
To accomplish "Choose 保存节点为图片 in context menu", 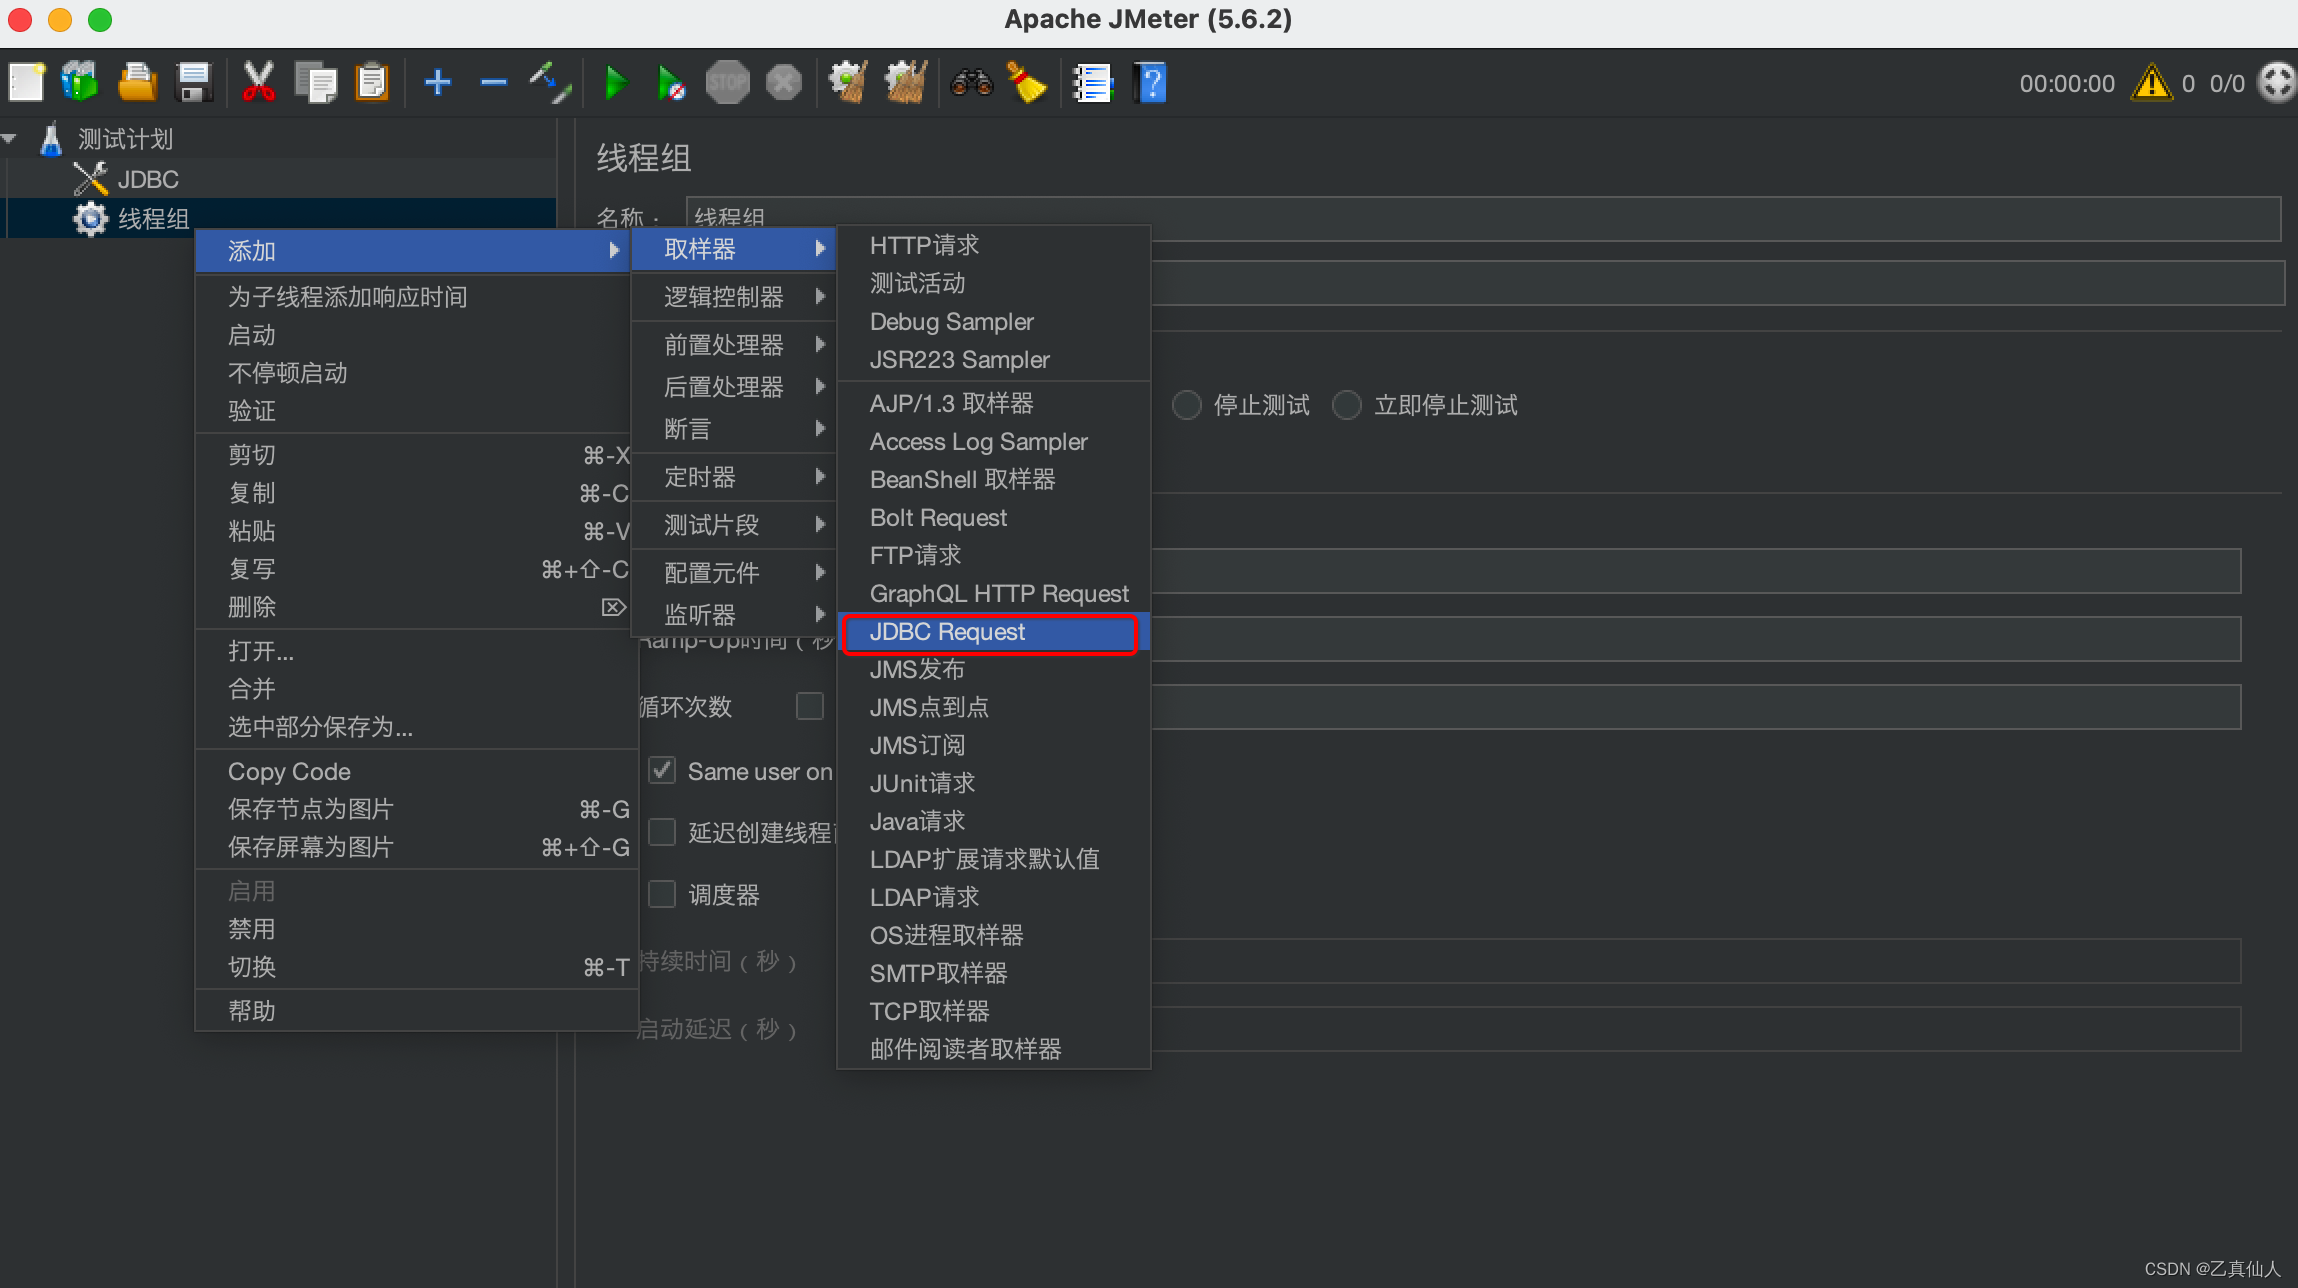I will click(x=416, y=809).
